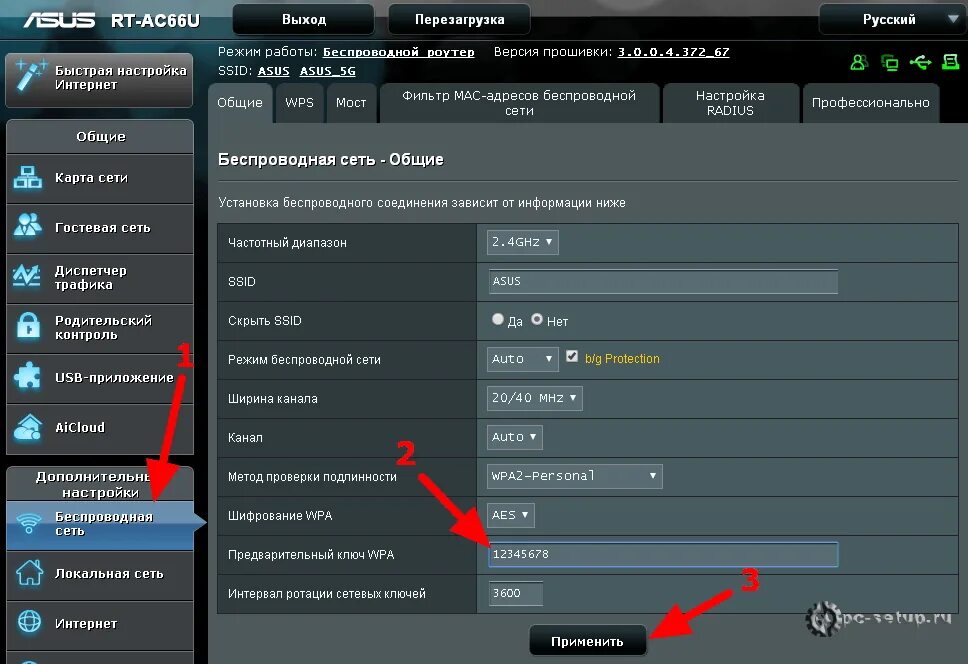Click the LAN house icon

[x=29, y=573]
